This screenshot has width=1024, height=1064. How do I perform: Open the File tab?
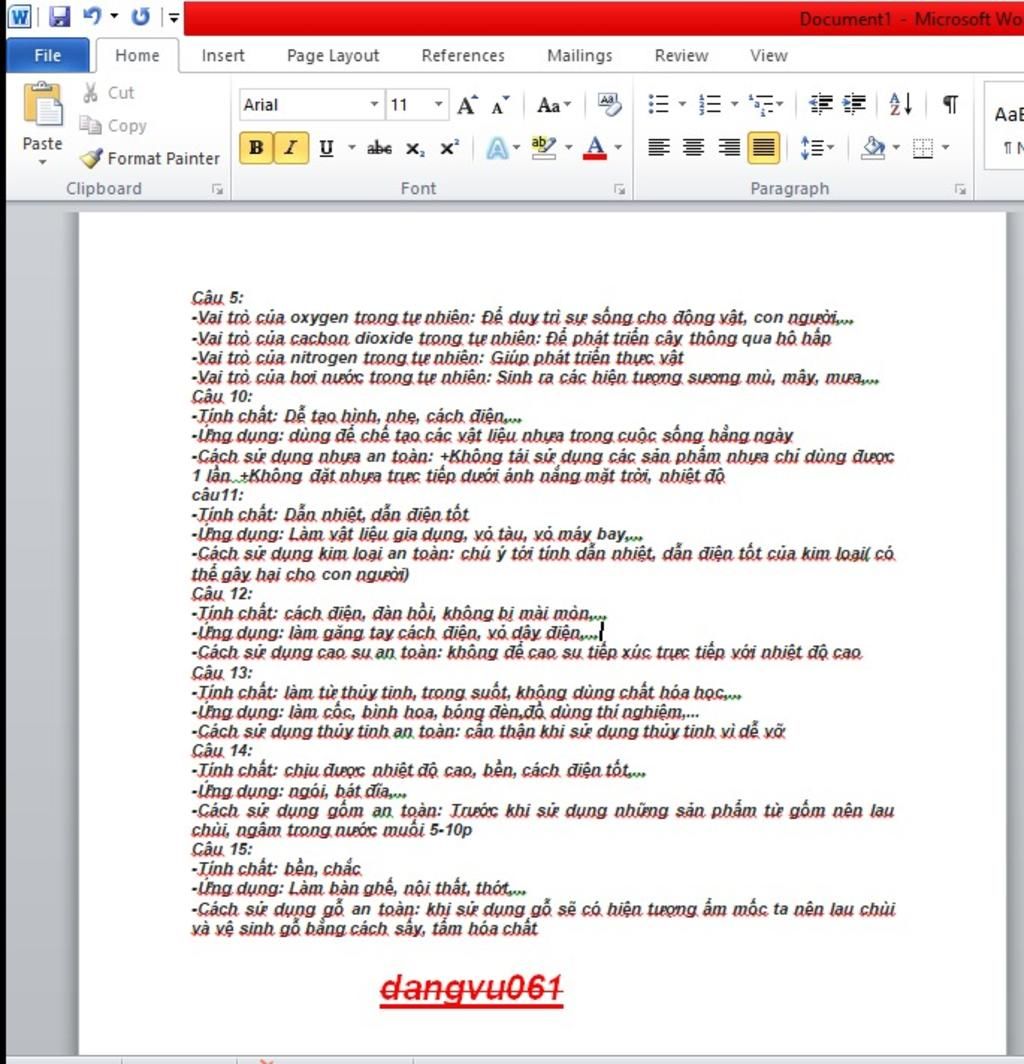pos(48,56)
